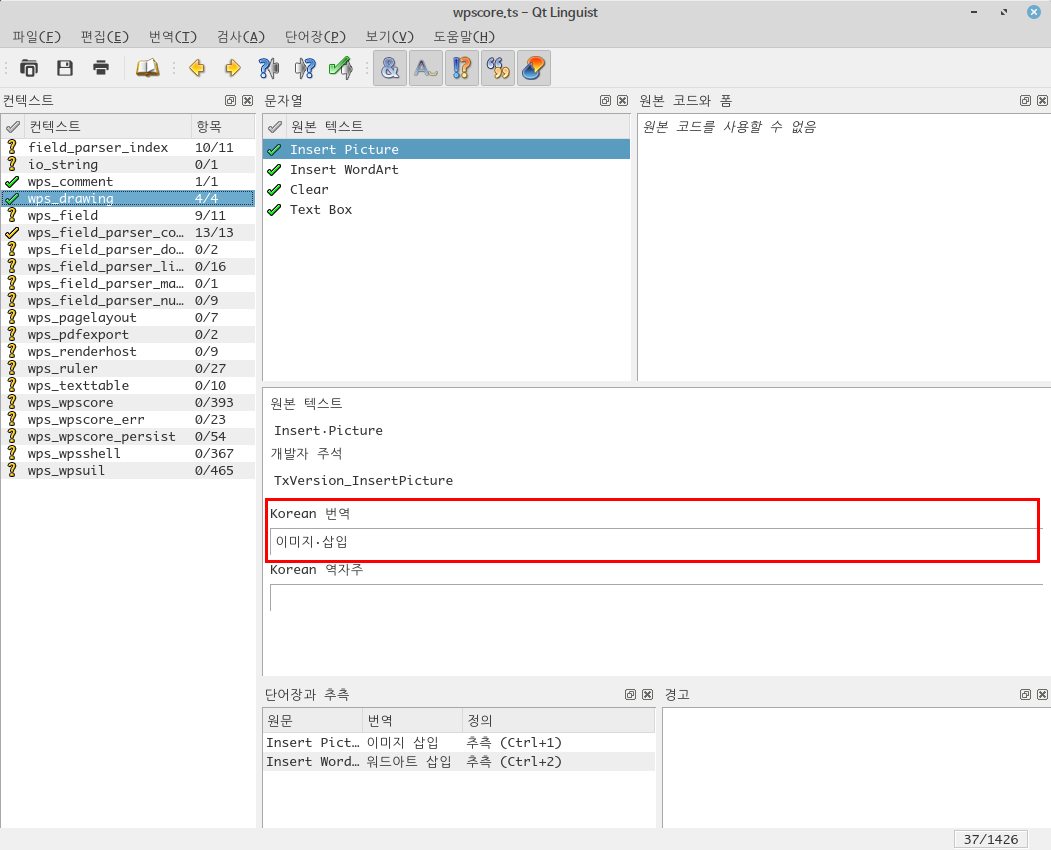The height and width of the screenshot is (850, 1051).
Task: Click the Open file toolbar icon
Action: point(29,68)
